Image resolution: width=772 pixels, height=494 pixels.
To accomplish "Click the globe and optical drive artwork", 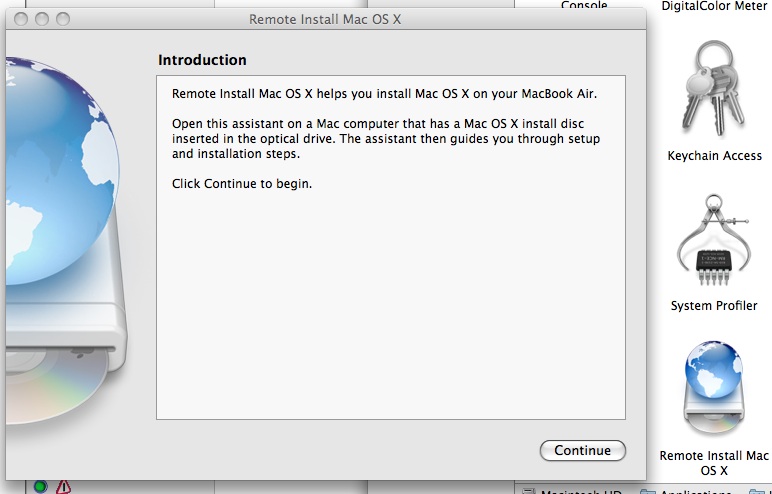I will (66, 241).
